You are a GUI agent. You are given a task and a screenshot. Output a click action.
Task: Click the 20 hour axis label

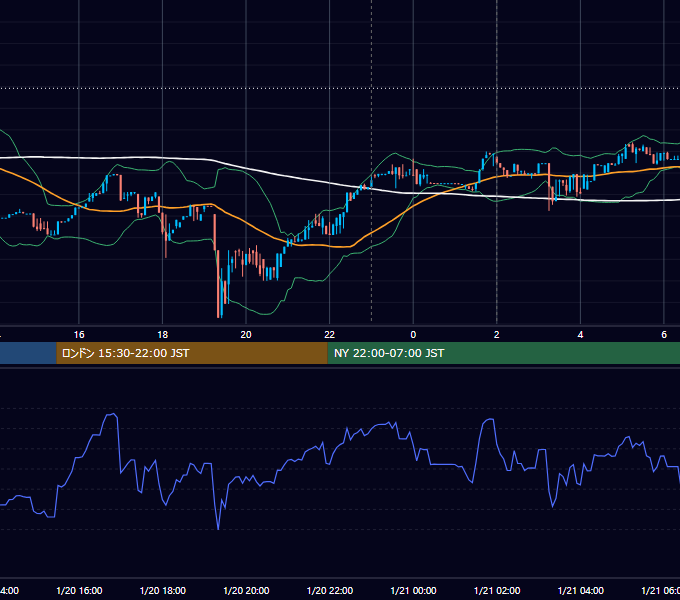click(x=246, y=335)
